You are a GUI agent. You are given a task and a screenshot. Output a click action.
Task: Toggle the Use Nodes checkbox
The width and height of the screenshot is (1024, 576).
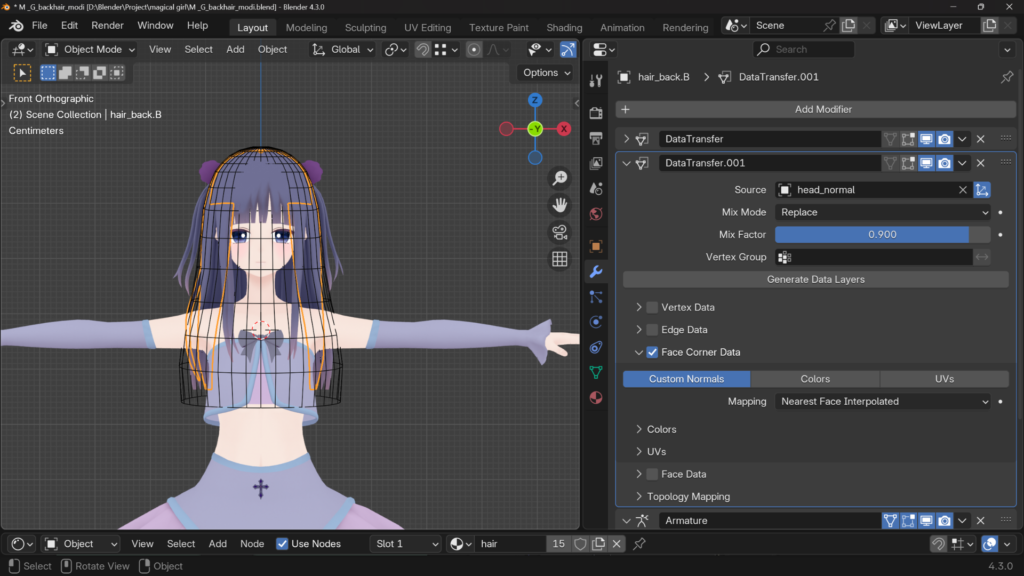282,544
